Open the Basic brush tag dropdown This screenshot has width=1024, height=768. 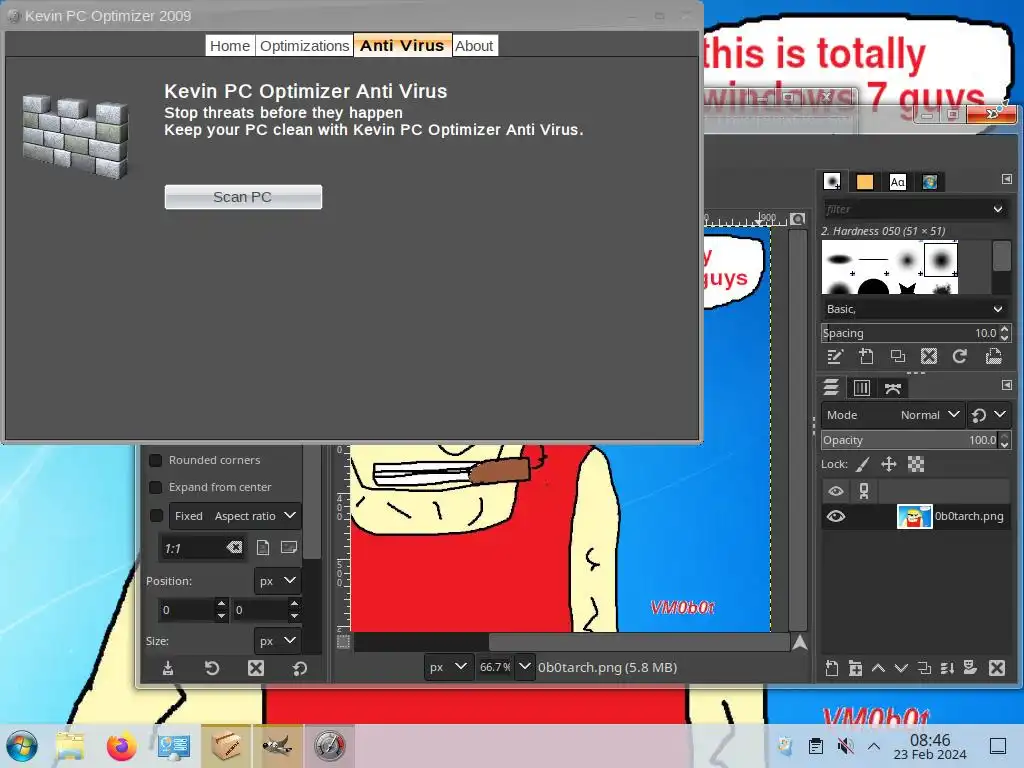click(914, 309)
